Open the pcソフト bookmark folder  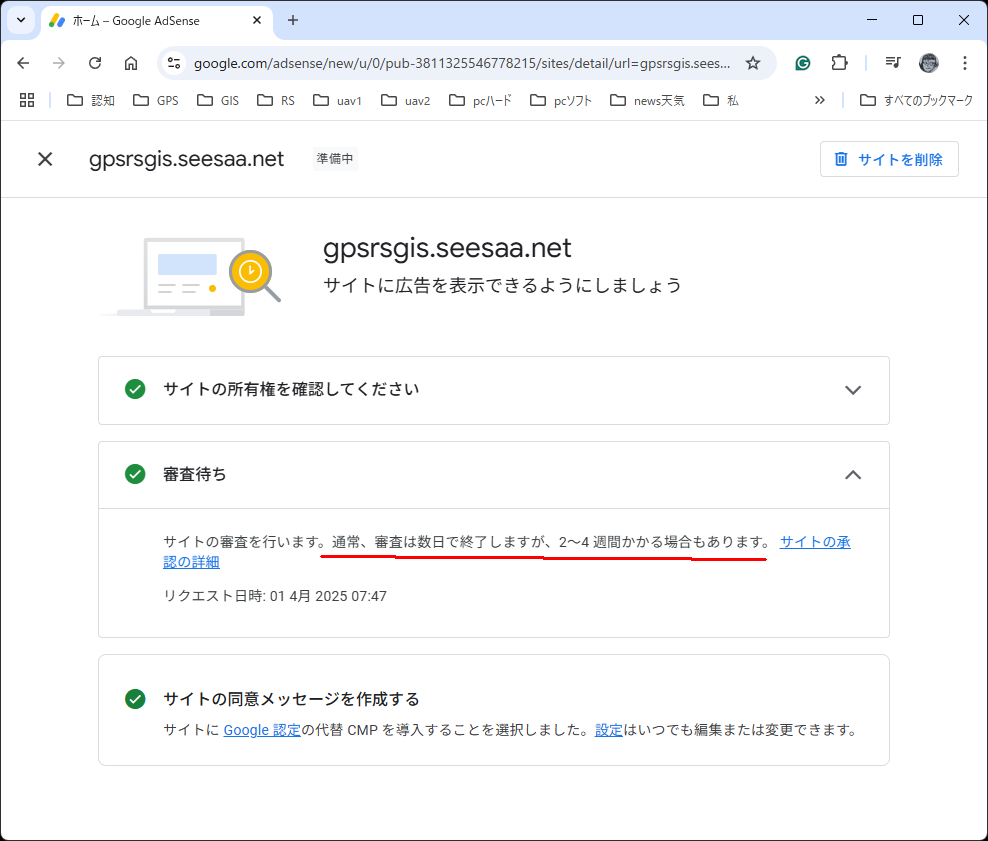tap(561, 100)
